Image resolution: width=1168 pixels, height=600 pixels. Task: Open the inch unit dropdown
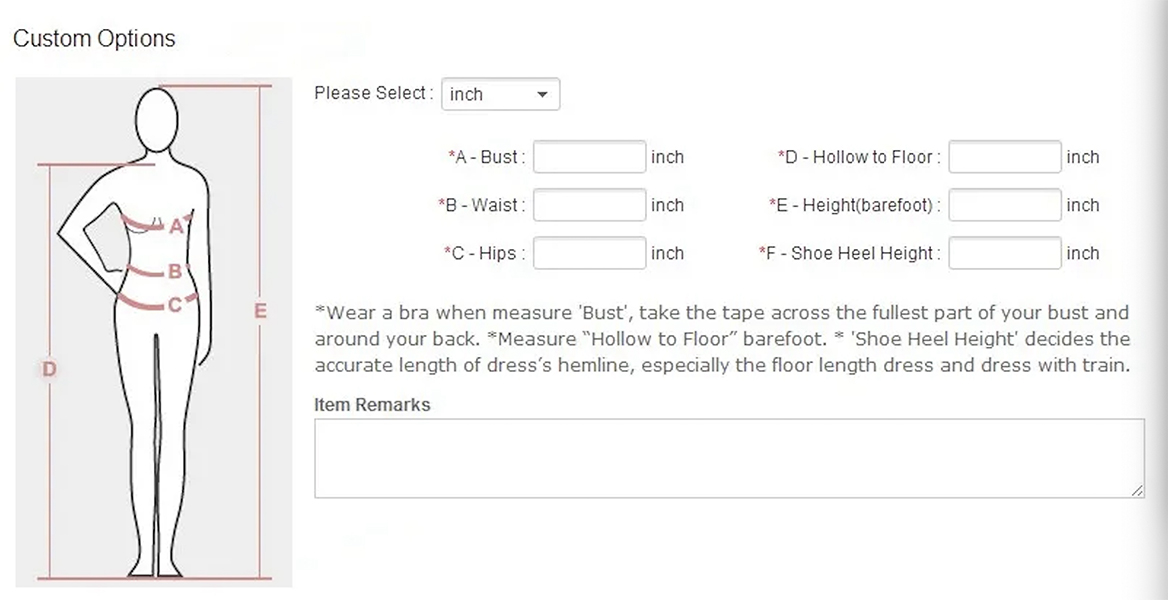(x=500, y=94)
